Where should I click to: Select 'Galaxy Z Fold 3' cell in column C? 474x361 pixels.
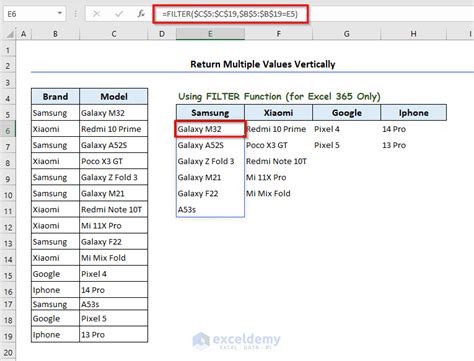pyautogui.click(x=114, y=177)
